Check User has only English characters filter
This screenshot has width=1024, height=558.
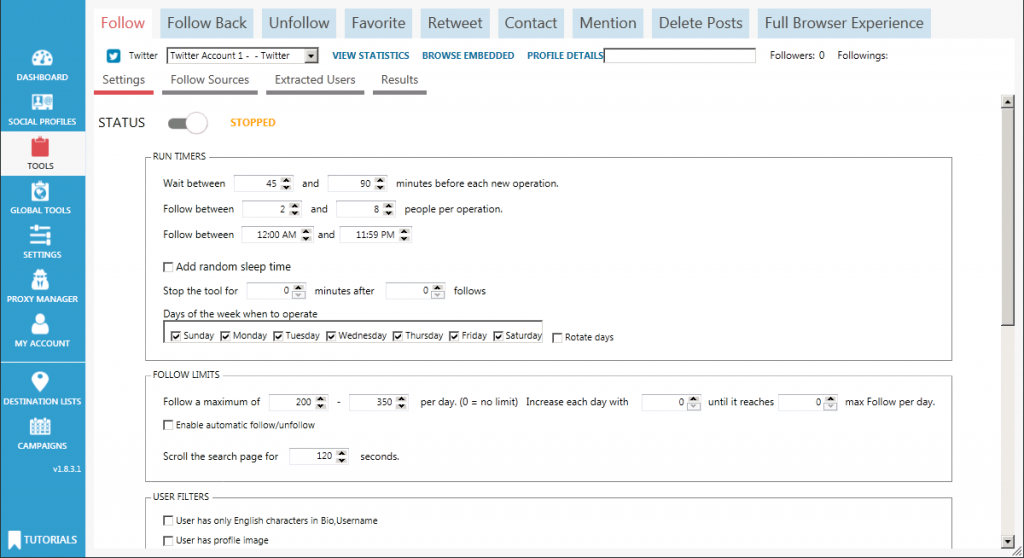(x=168, y=521)
